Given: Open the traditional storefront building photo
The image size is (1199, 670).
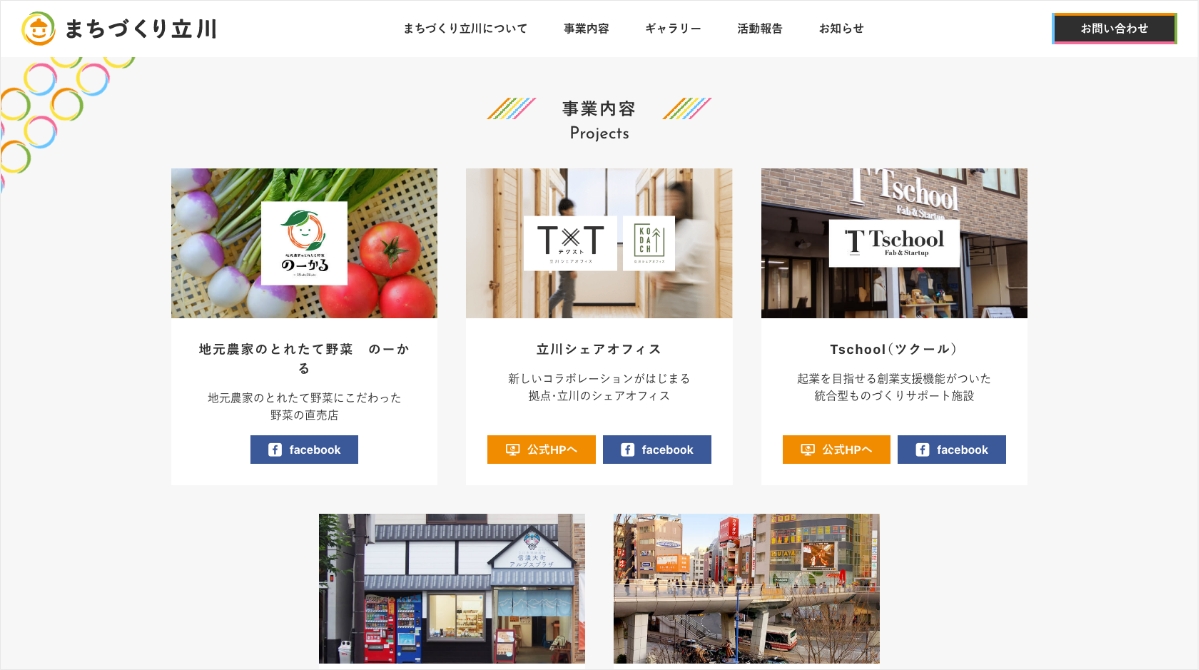Looking at the screenshot, I should pos(452,588).
